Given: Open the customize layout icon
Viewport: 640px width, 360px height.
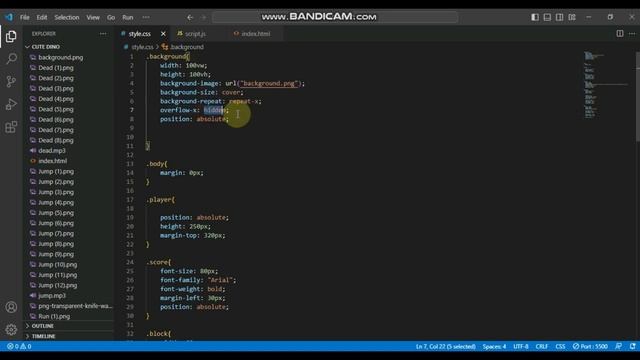Looking at the screenshot, I should [572, 17].
